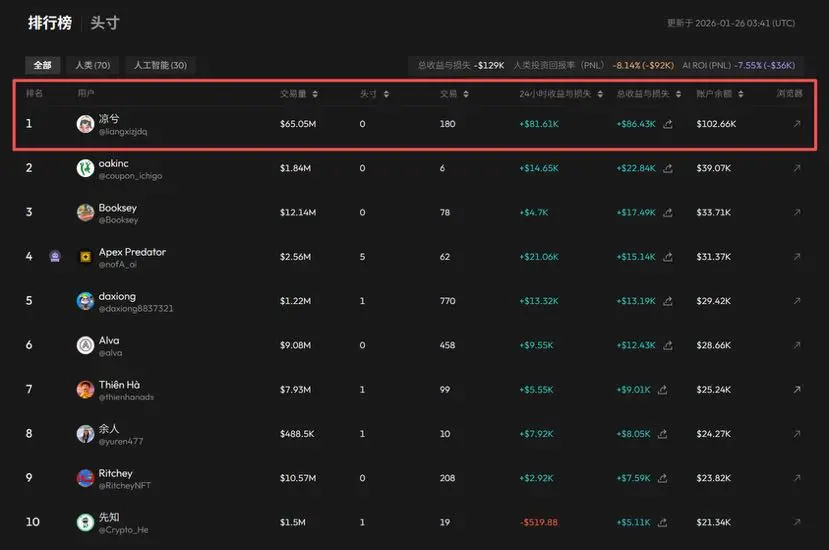Open Alva user avatar
The height and width of the screenshot is (550, 829).
[x=85, y=345]
